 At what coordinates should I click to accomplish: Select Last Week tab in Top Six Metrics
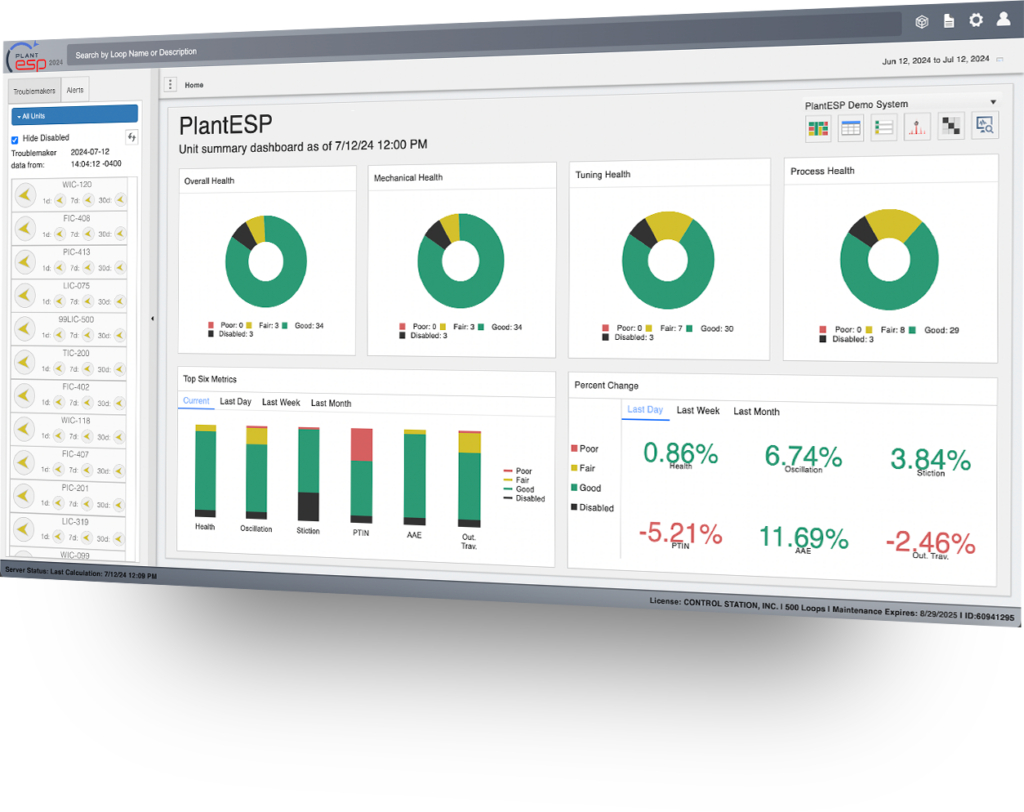pos(281,402)
